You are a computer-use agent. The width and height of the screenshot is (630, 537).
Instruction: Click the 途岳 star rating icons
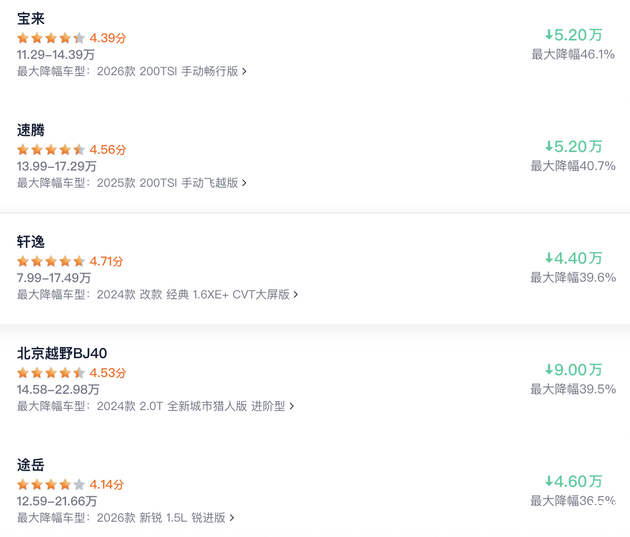[51, 485]
